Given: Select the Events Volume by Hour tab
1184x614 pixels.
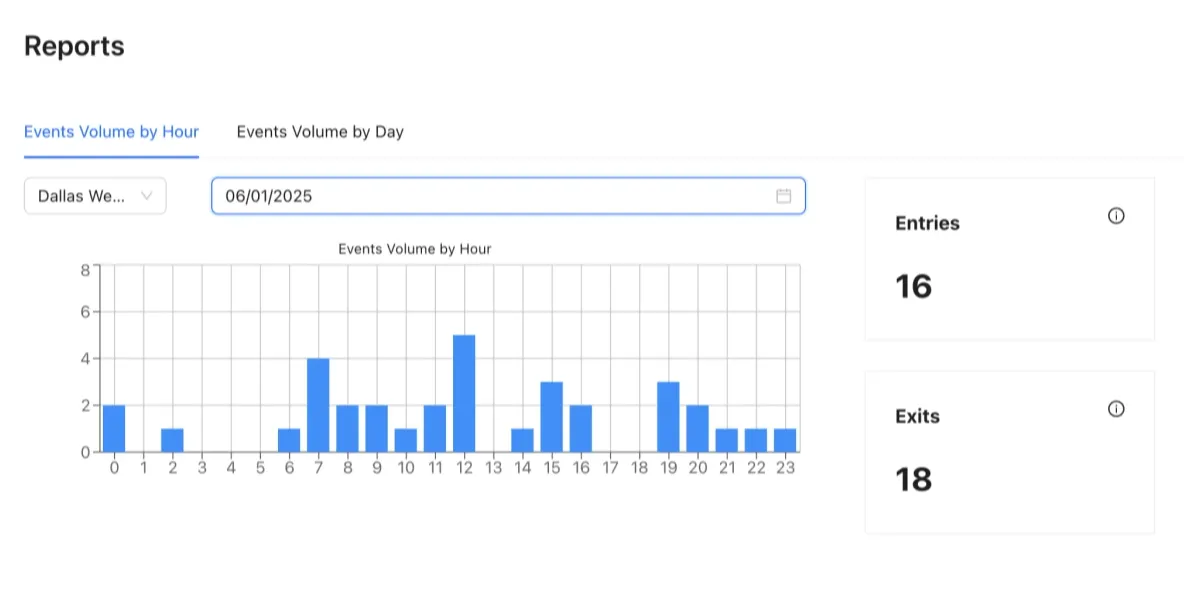Looking at the screenshot, I should click(x=111, y=131).
